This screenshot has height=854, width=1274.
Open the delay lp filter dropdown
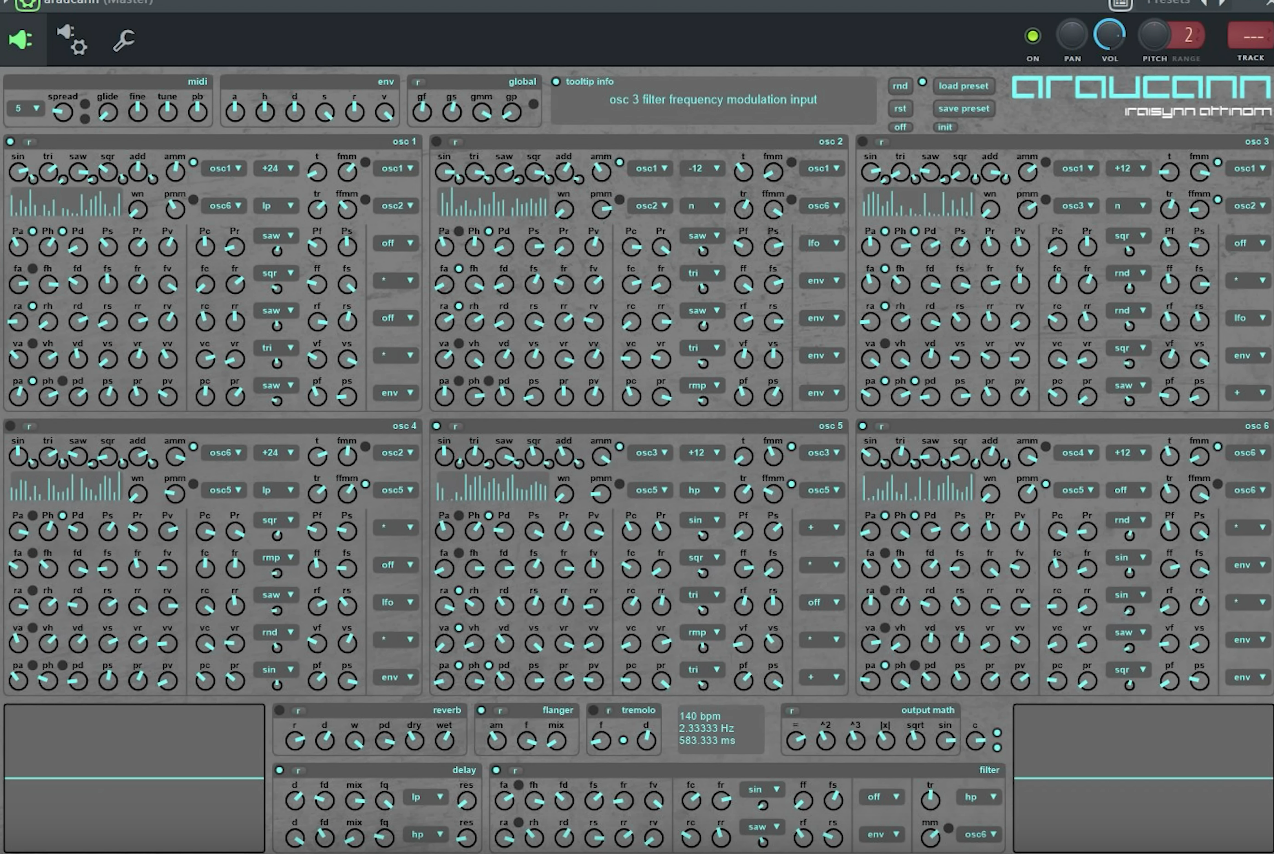pyautogui.click(x=424, y=798)
